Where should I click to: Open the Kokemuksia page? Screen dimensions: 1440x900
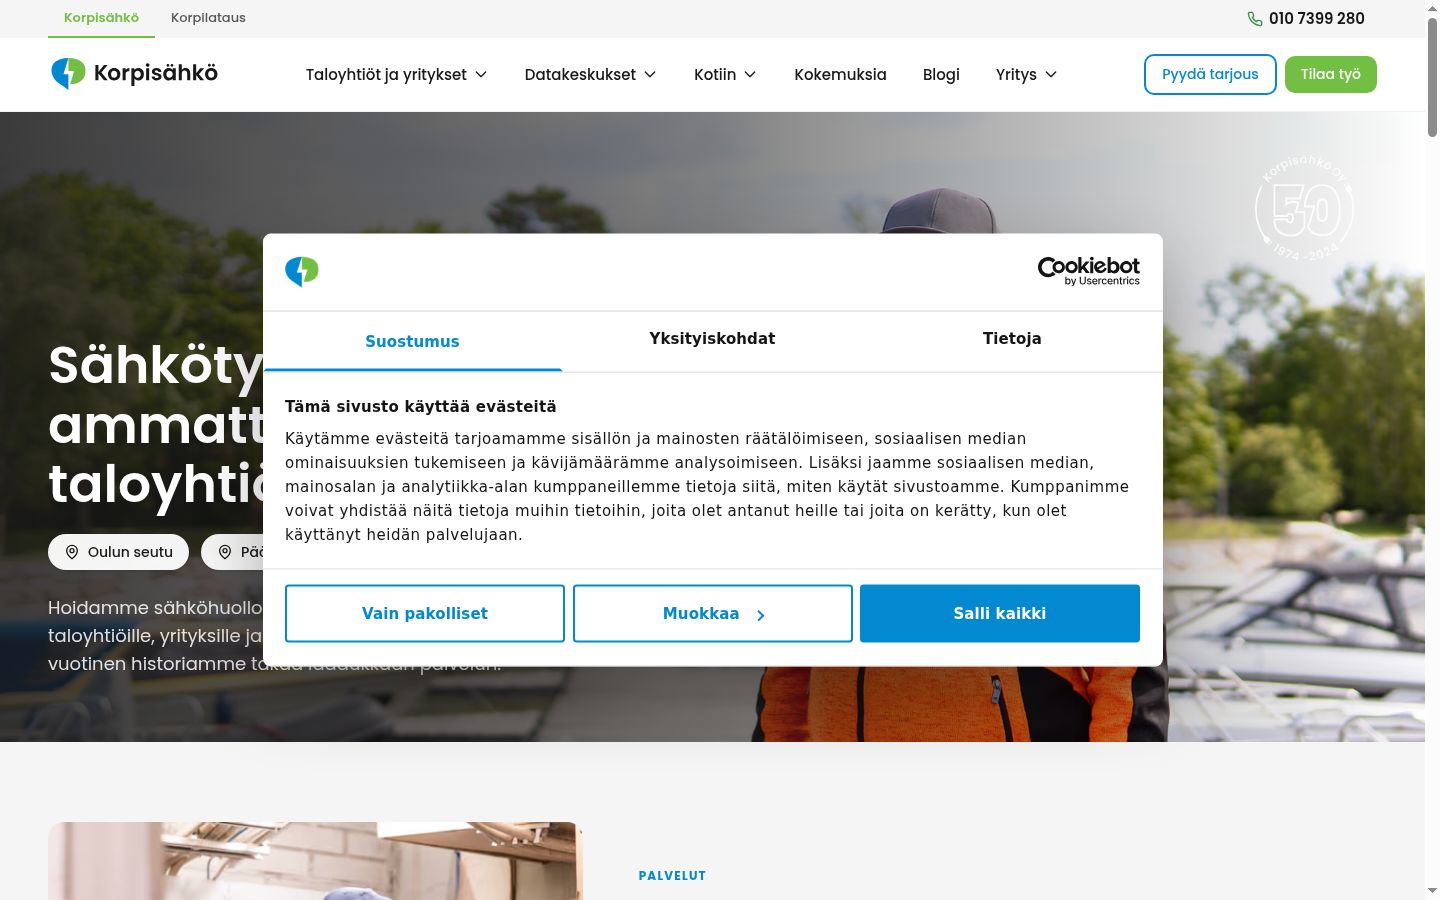(x=840, y=74)
